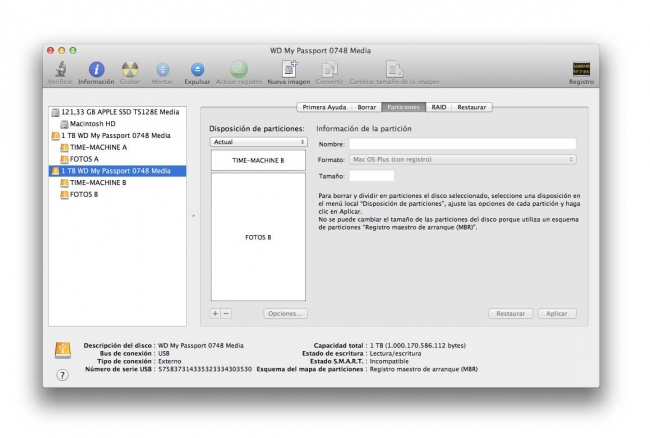The image size is (650, 438).
Task: Open the Registro log icon
Action: [x=581, y=69]
